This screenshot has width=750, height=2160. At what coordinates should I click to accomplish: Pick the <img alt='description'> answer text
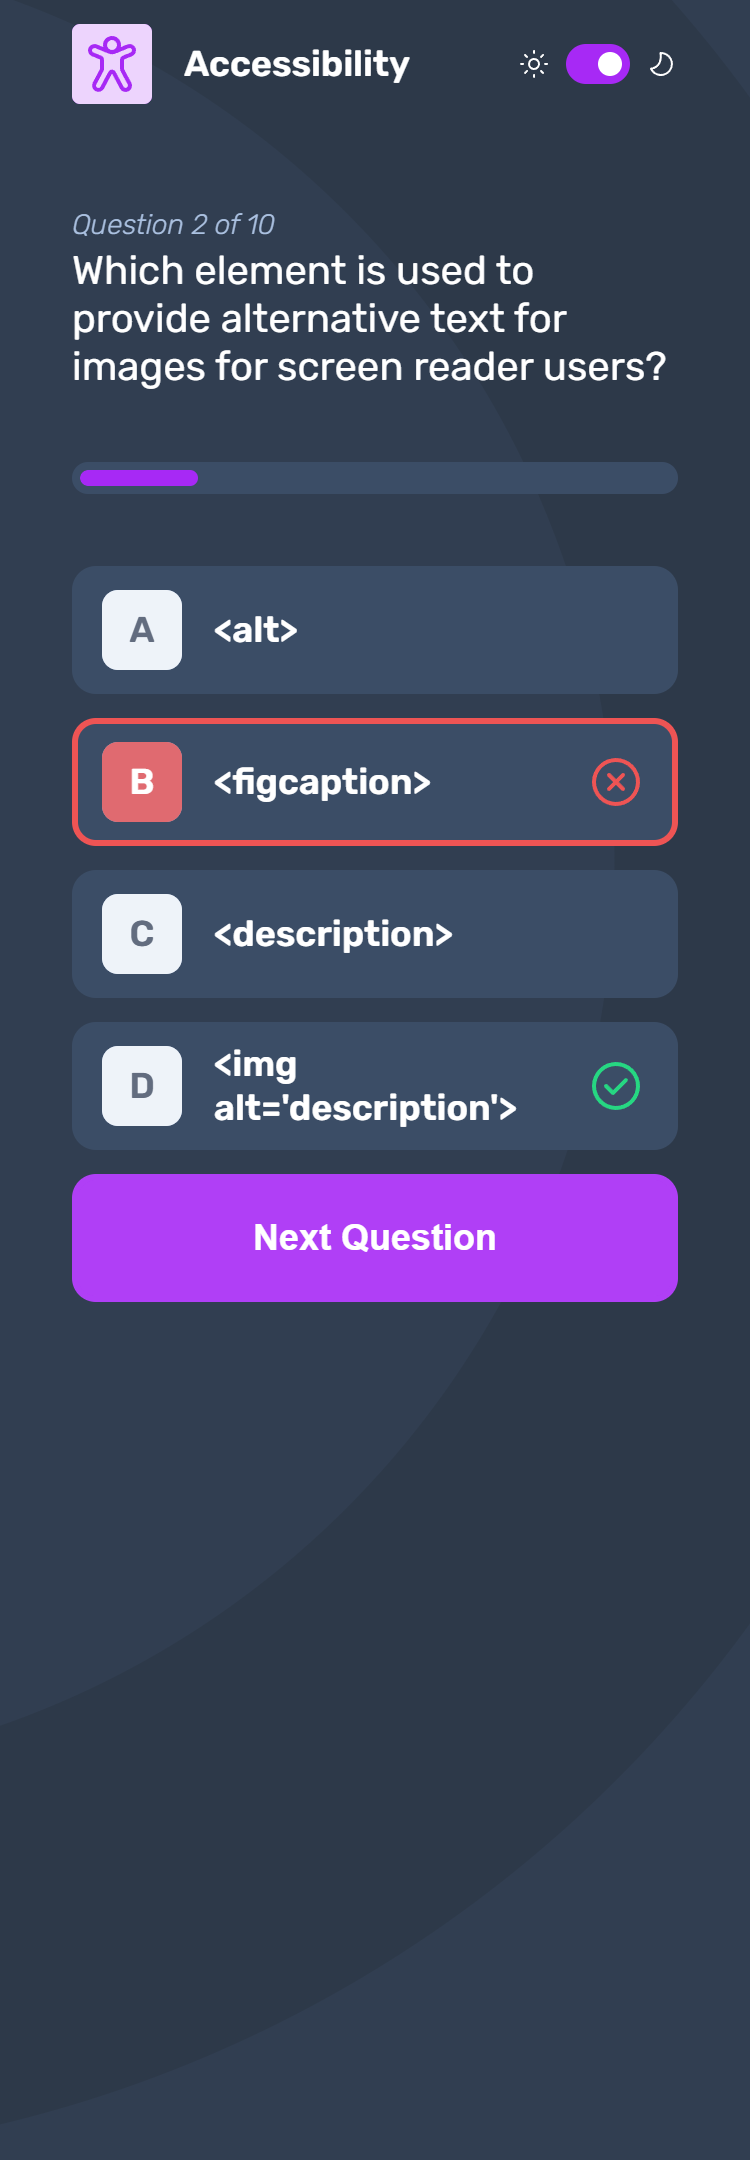tap(365, 1086)
